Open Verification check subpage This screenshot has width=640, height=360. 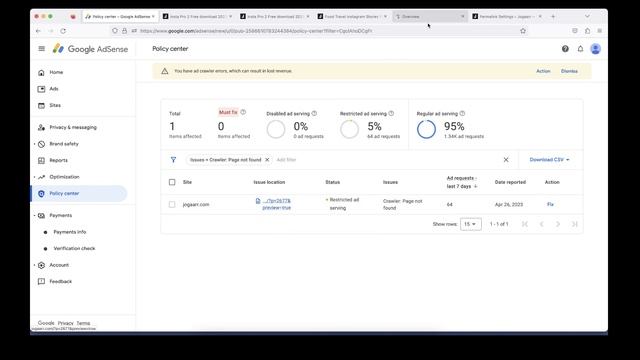(x=74, y=248)
